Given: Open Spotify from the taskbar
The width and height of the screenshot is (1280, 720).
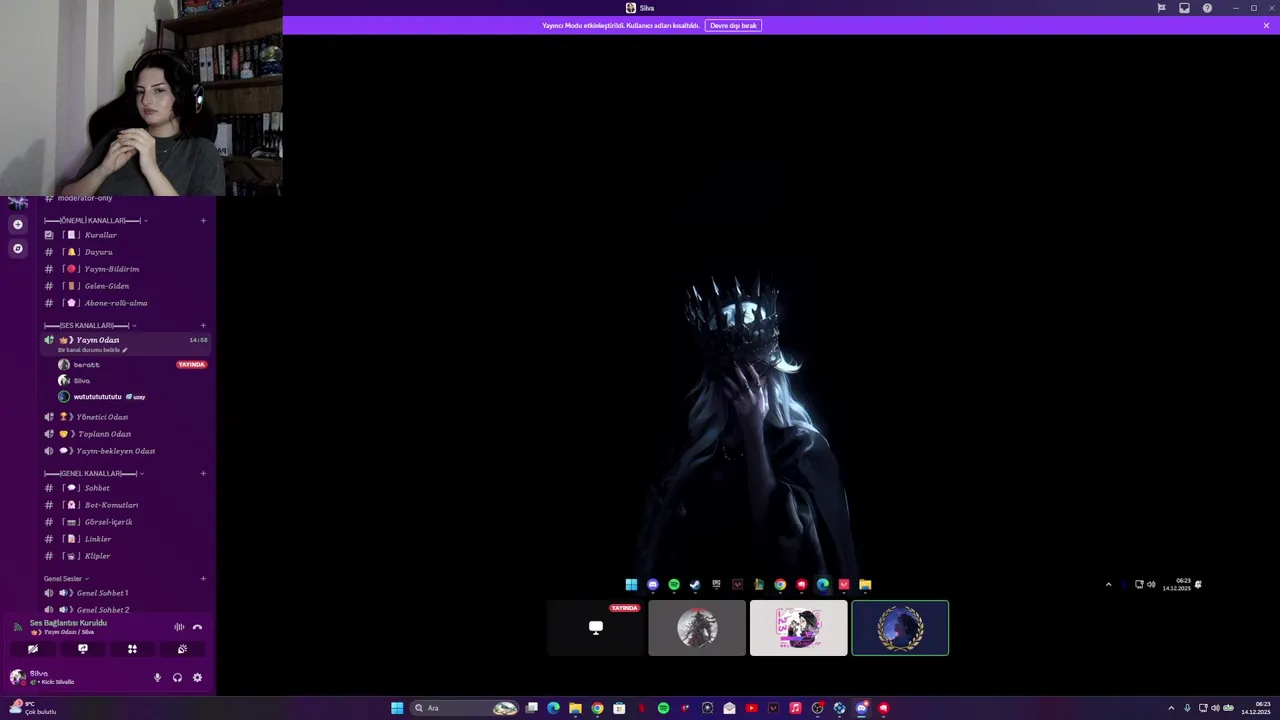Looking at the screenshot, I should (x=663, y=708).
